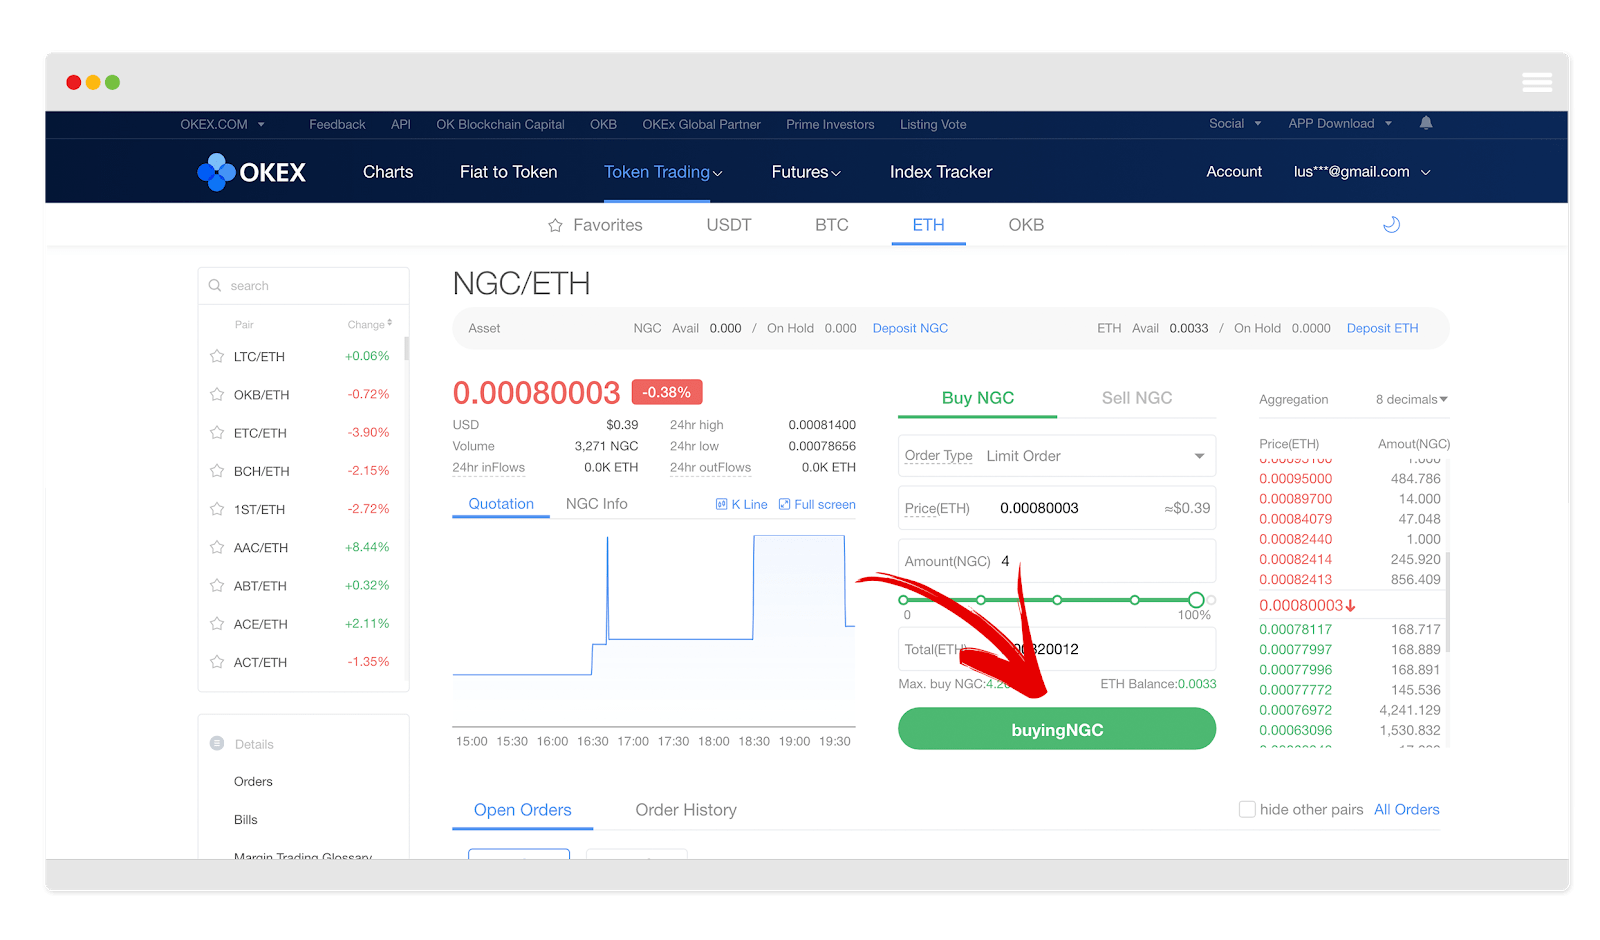Favorite the ACT/ETH pair star
The image size is (1600, 940).
tap(217, 661)
